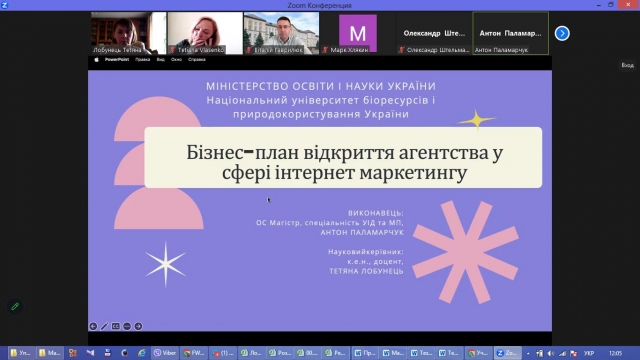Click the green annotation pencil icon
The height and width of the screenshot is (360, 640).
click(15, 307)
